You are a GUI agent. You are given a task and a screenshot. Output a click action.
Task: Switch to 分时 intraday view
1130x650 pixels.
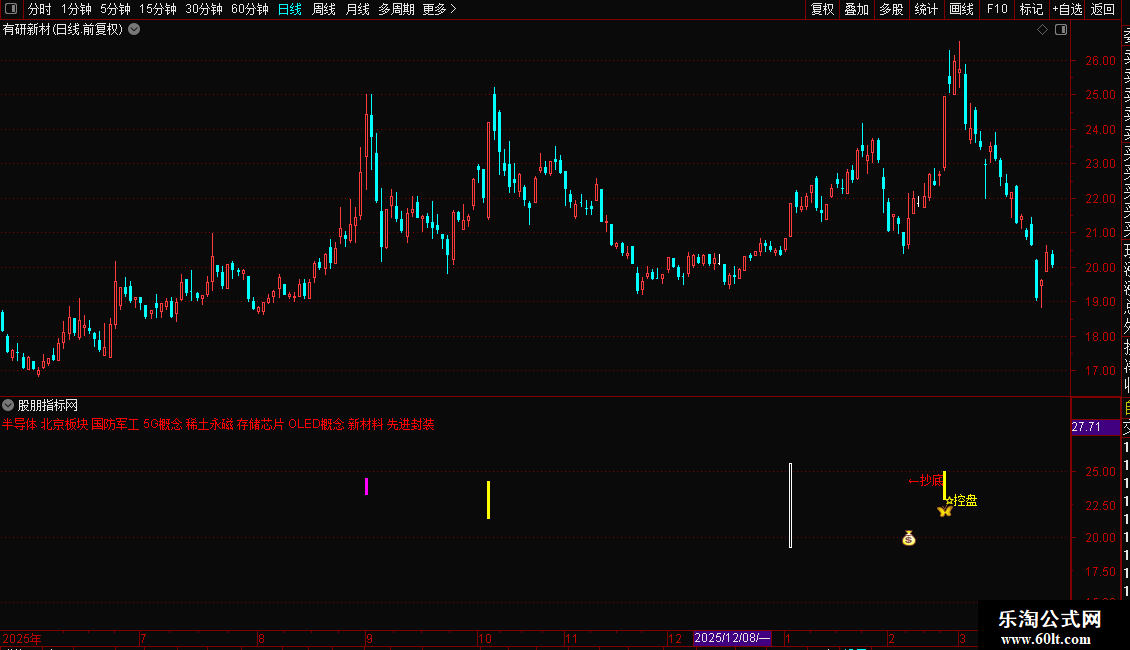click(40, 9)
